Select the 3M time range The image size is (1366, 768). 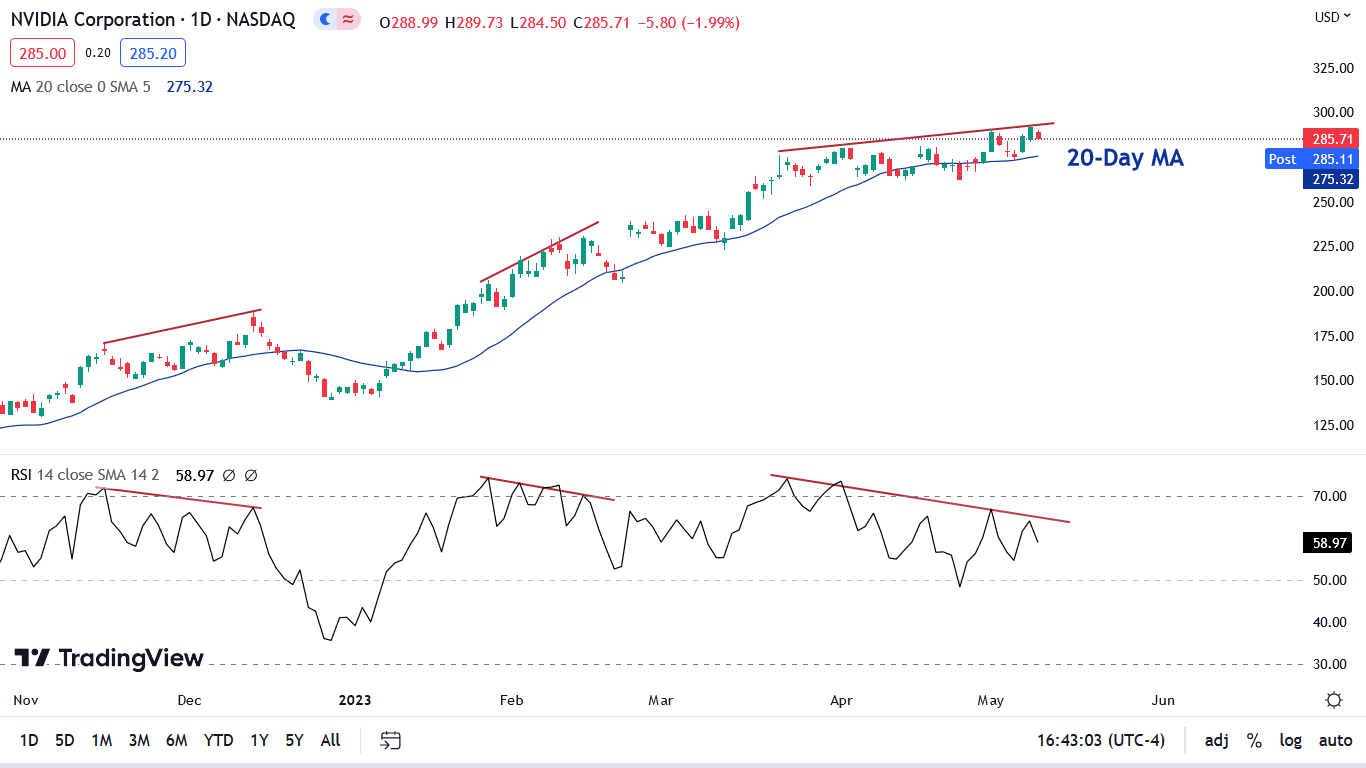pyautogui.click(x=139, y=740)
